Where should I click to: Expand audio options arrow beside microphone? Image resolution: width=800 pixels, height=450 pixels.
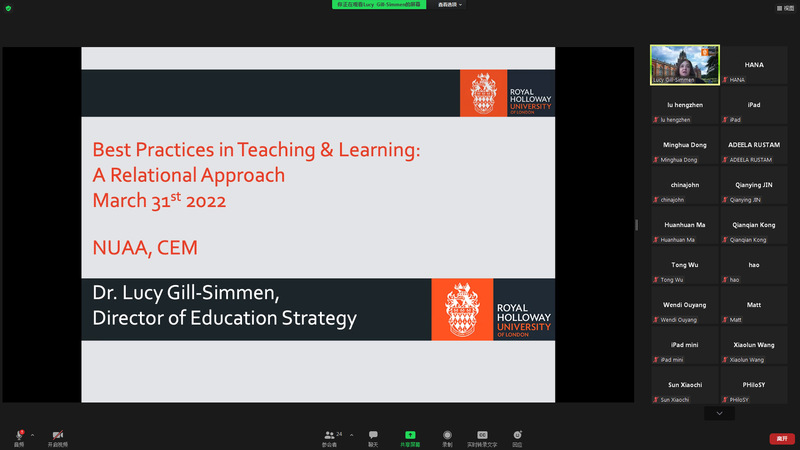pyautogui.click(x=32, y=435)
